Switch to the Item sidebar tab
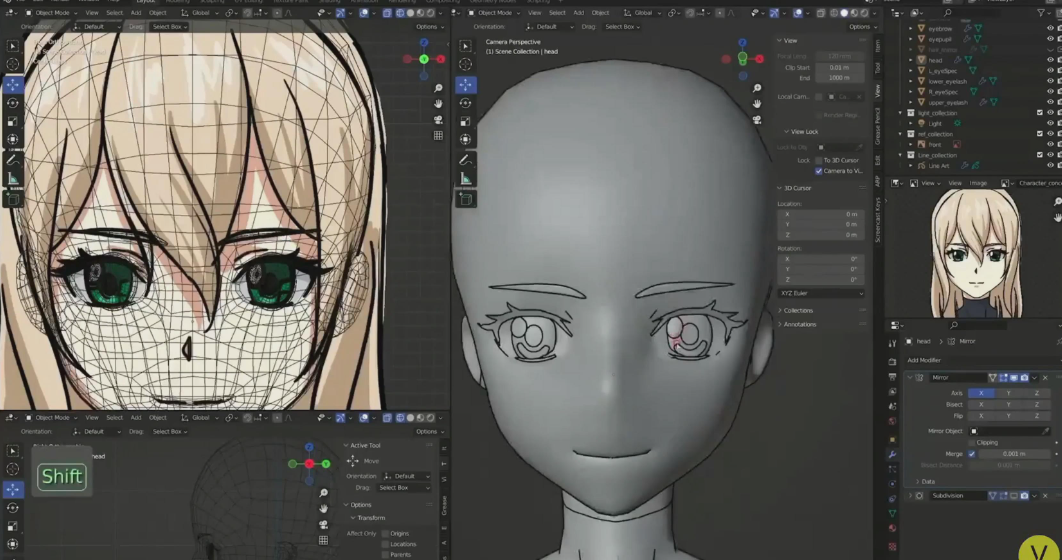This screenshot has height=560, width=1062. coord(878,45)
